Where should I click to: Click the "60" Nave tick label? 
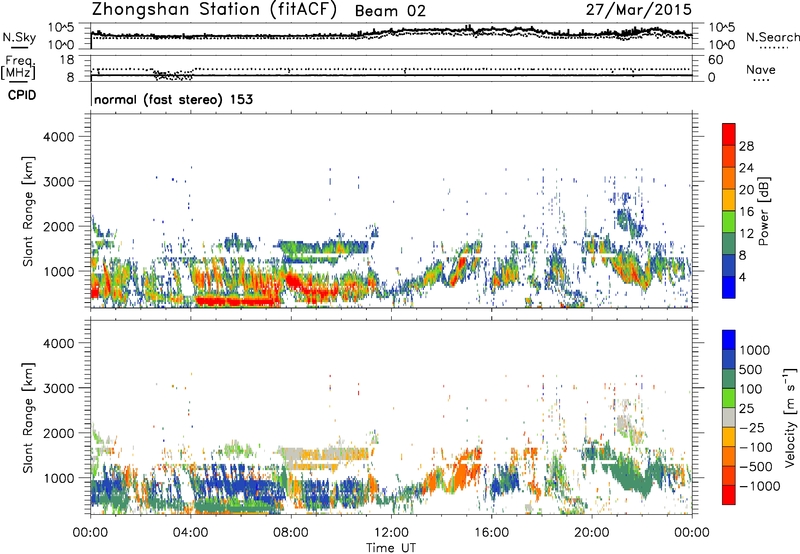pos(715,60)
